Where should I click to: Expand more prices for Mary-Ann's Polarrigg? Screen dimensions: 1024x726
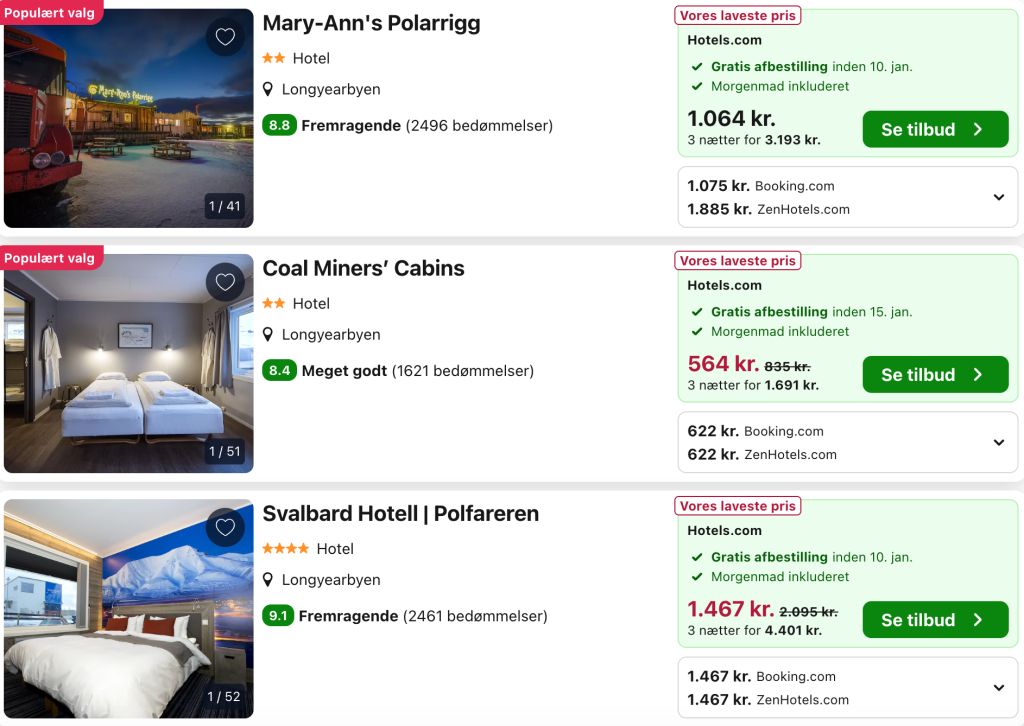(x=998, y=197)
